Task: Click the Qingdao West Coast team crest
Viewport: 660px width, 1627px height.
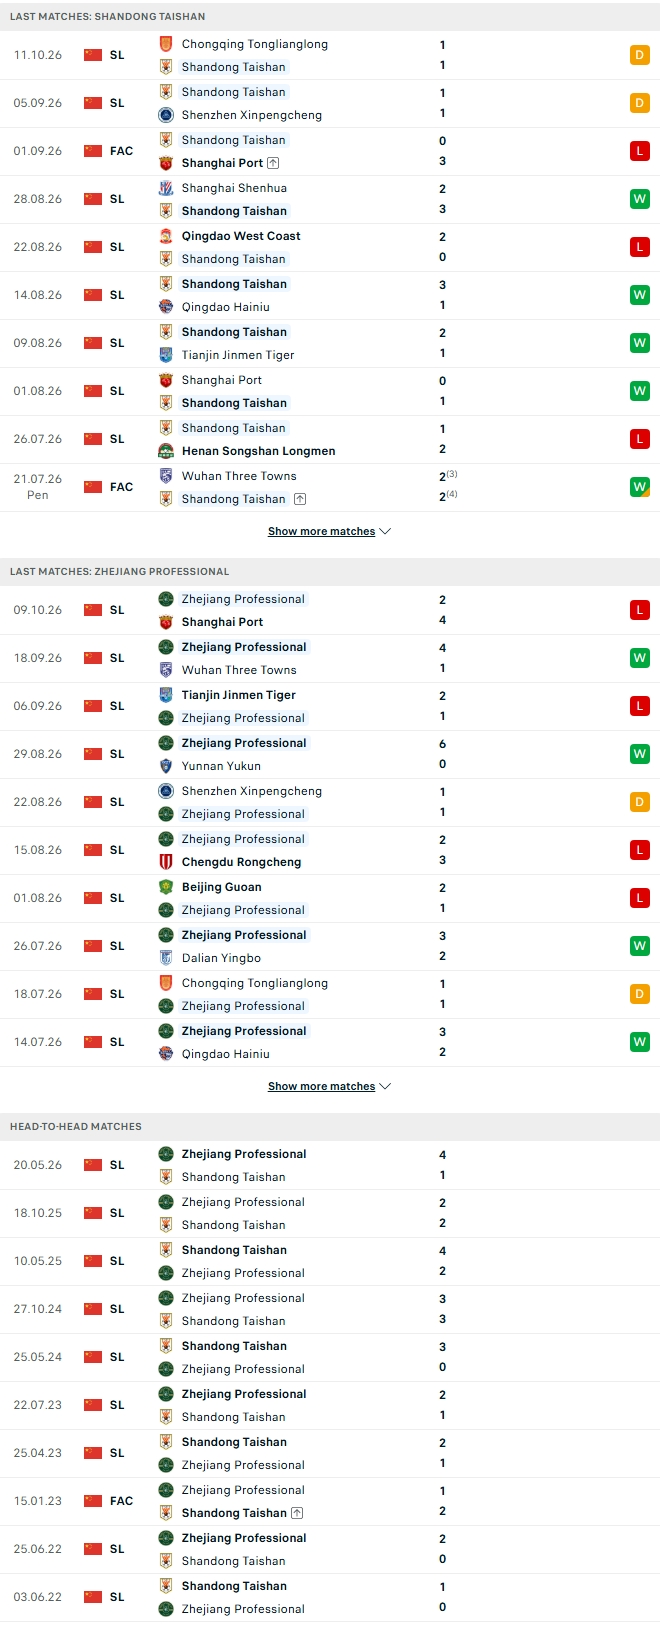Action: (x=166, y=236)
